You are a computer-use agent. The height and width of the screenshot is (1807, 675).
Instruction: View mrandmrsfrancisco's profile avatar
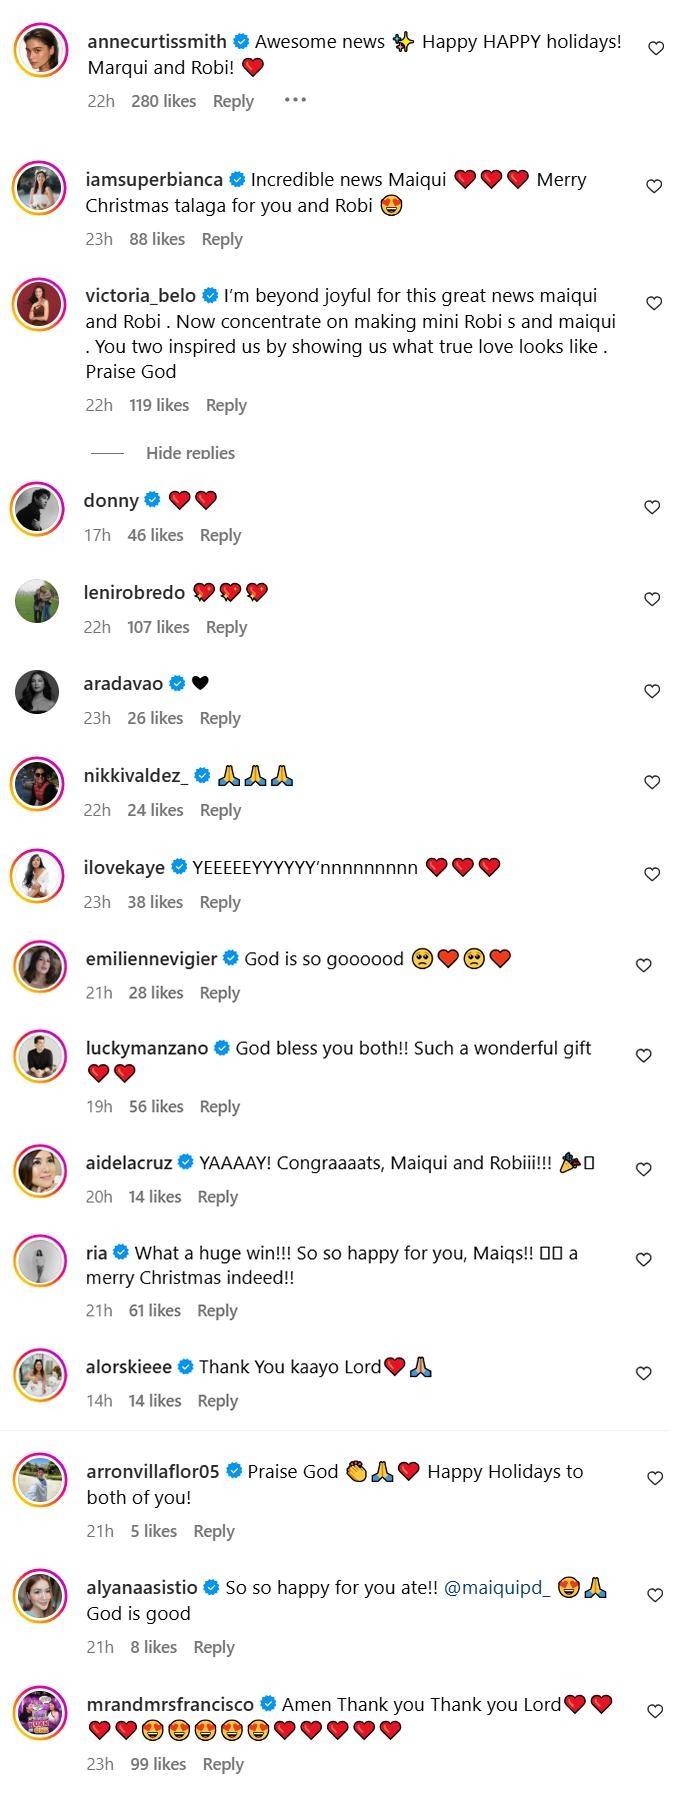pyautogui.click(x=41, y=1712)
